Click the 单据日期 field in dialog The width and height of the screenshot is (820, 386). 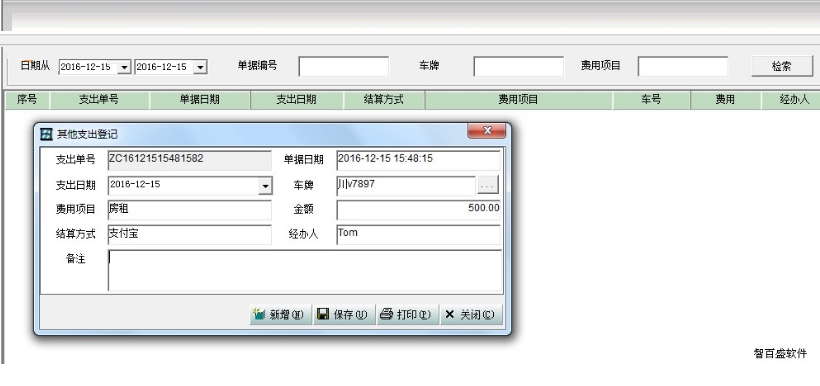pyautogui.click(x=418, y=160)
